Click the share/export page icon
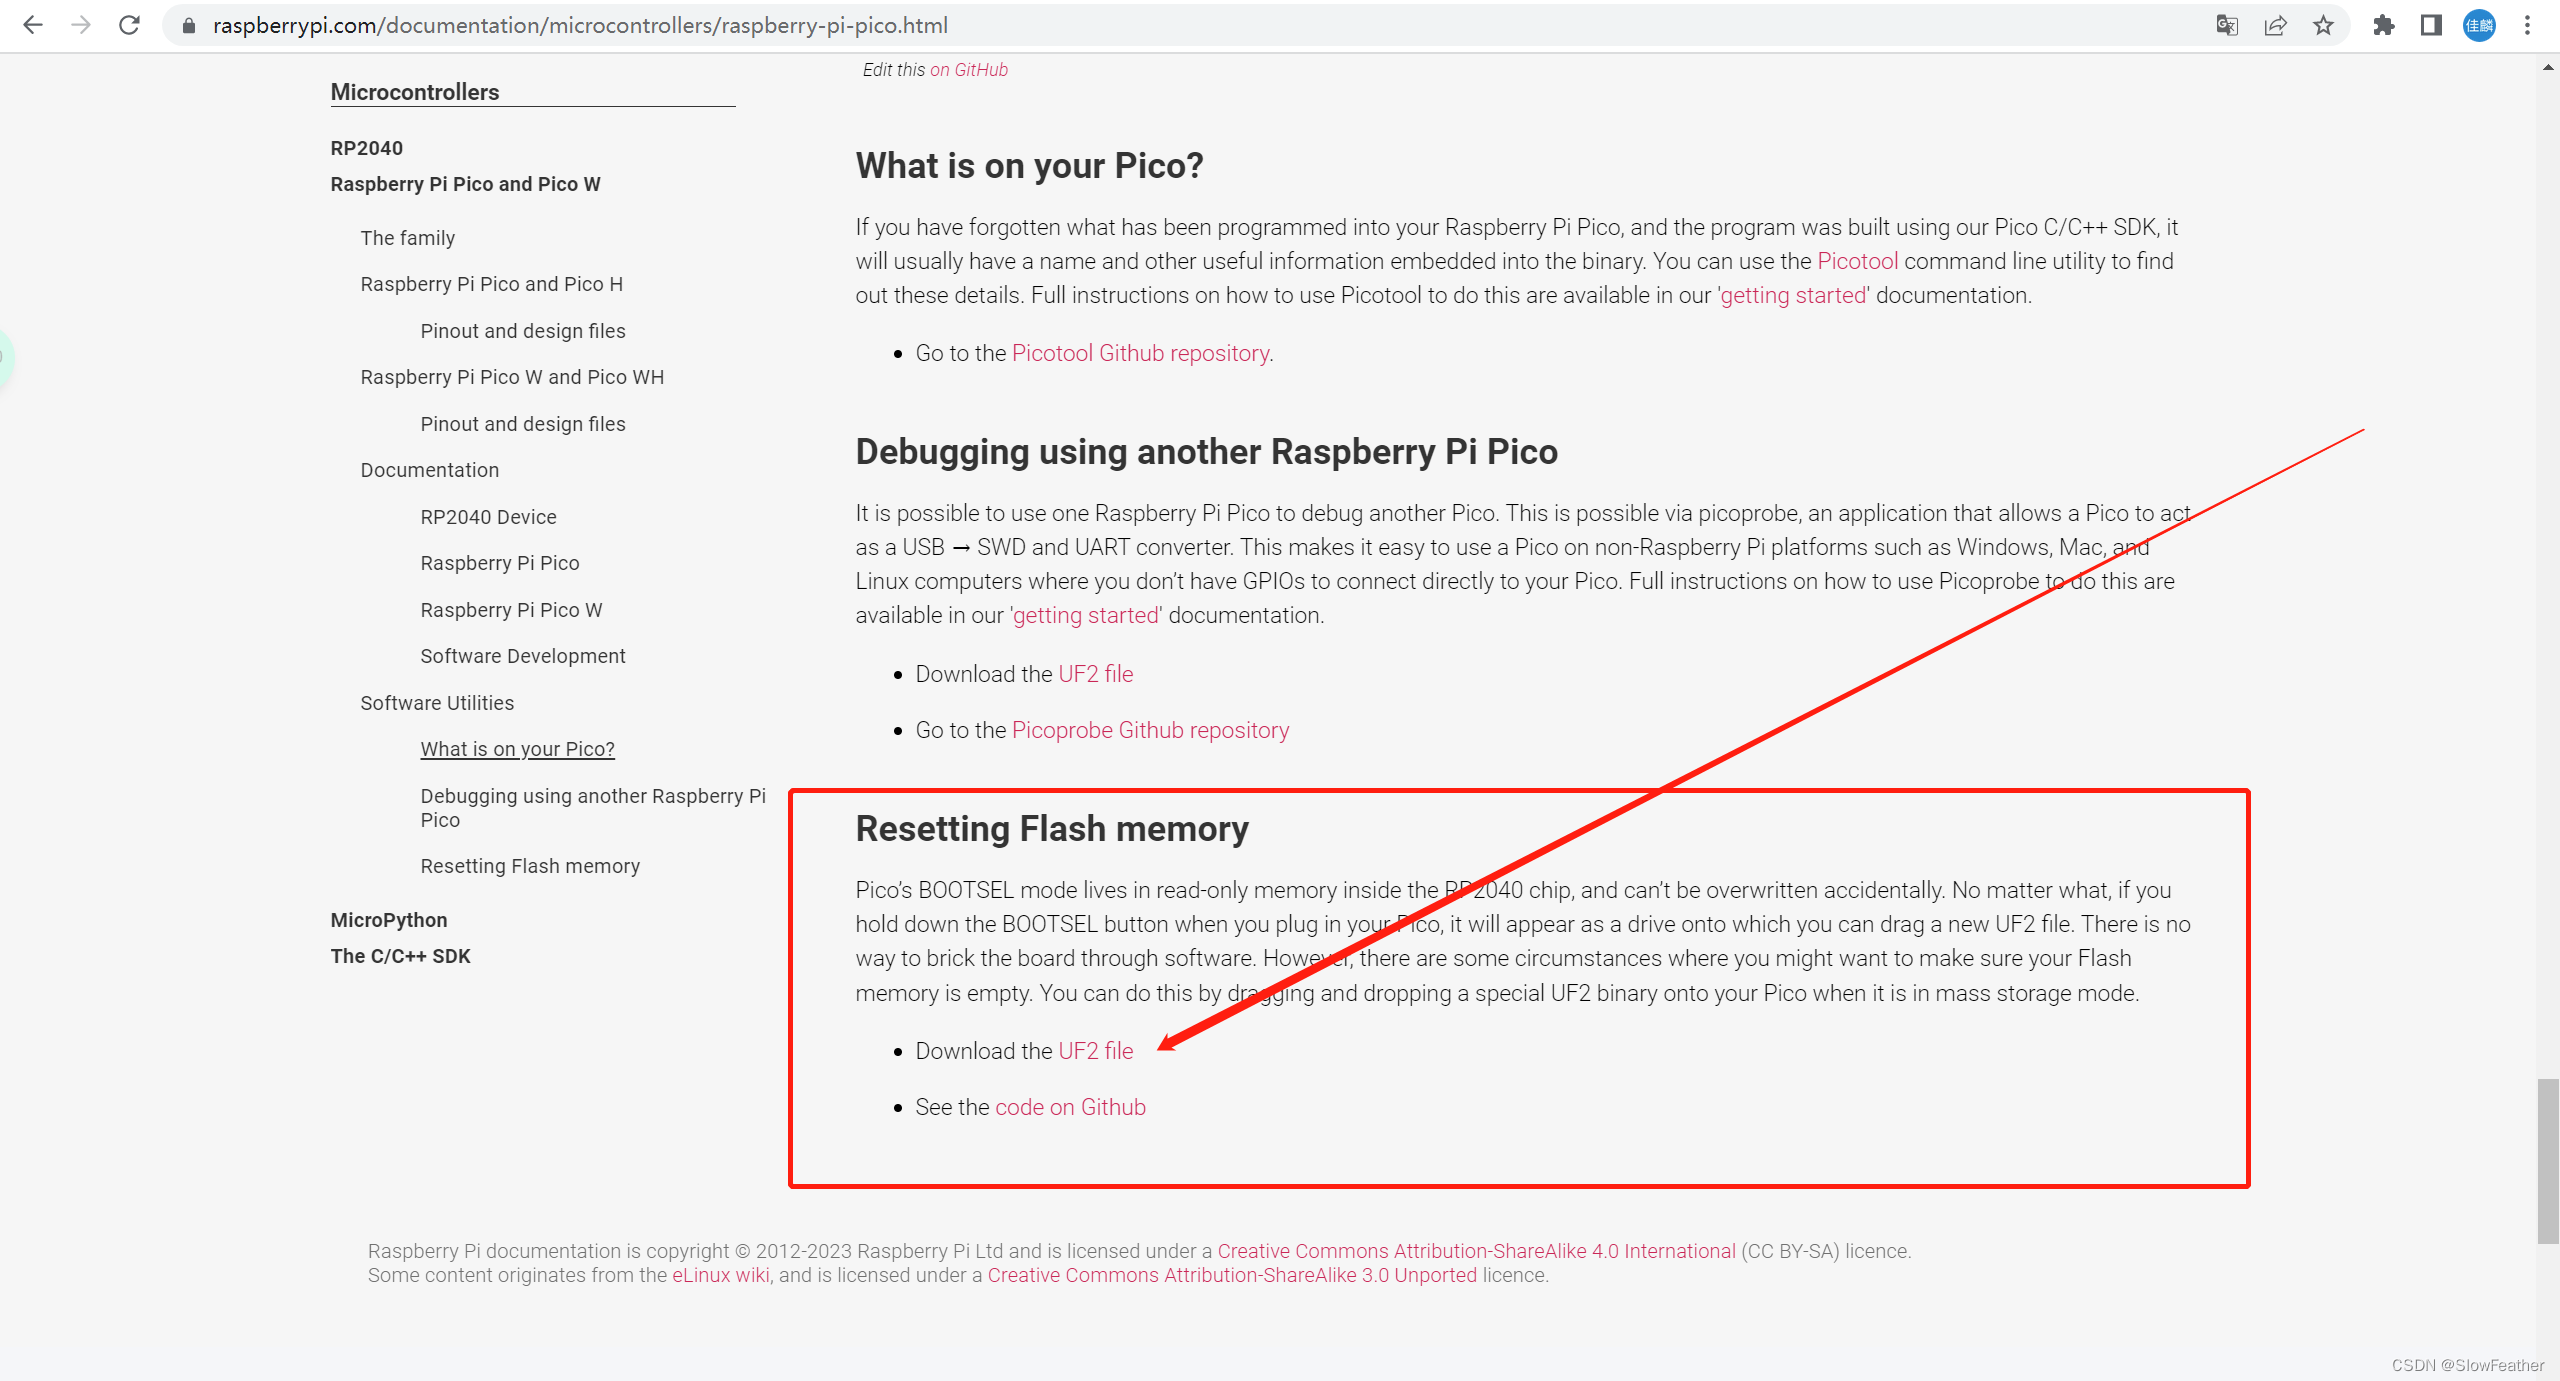Image resolution: width=2560 pixels, height=1381 pixels. pyautogui.click(x=2274, y=26)
